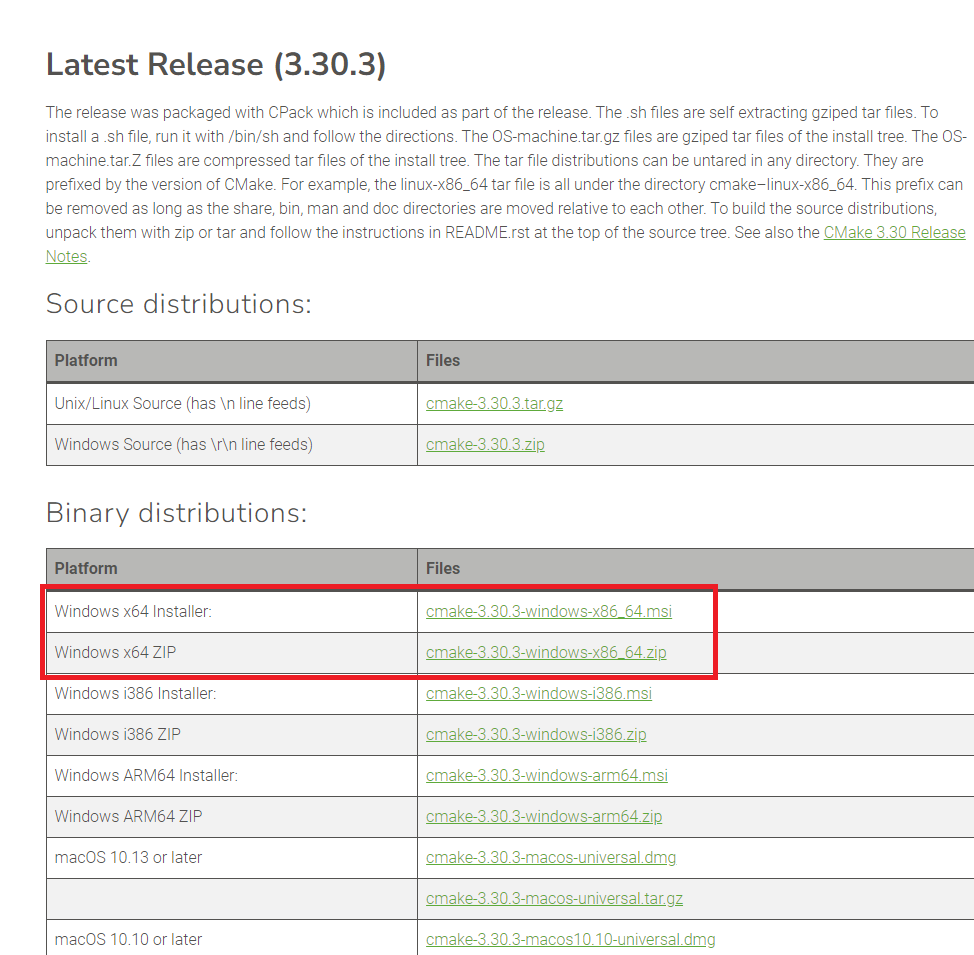The height and width of the screenshot is (955, 974).
Task: Click the 'Latest Release (3.30.3)' heading
Action: tap(216, 65)
